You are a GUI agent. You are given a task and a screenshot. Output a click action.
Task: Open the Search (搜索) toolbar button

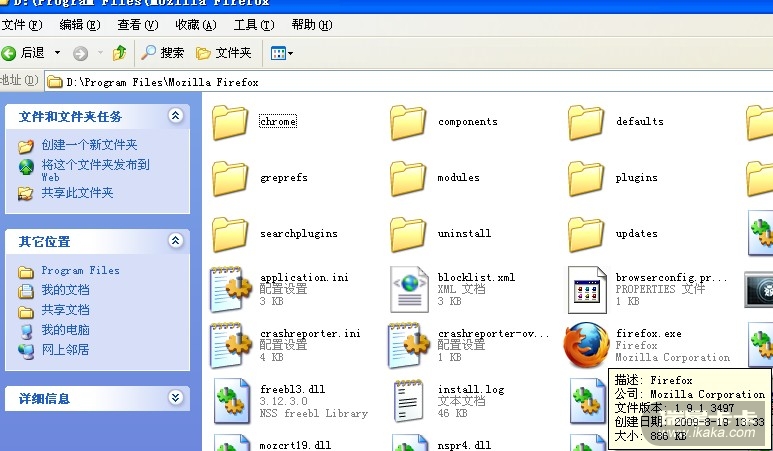pos(163,53)
